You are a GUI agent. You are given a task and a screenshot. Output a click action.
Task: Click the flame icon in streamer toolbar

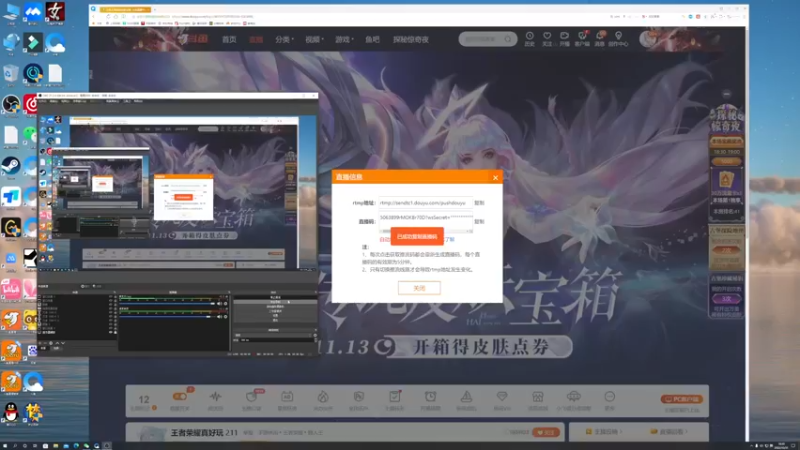(x=323, y=397)
